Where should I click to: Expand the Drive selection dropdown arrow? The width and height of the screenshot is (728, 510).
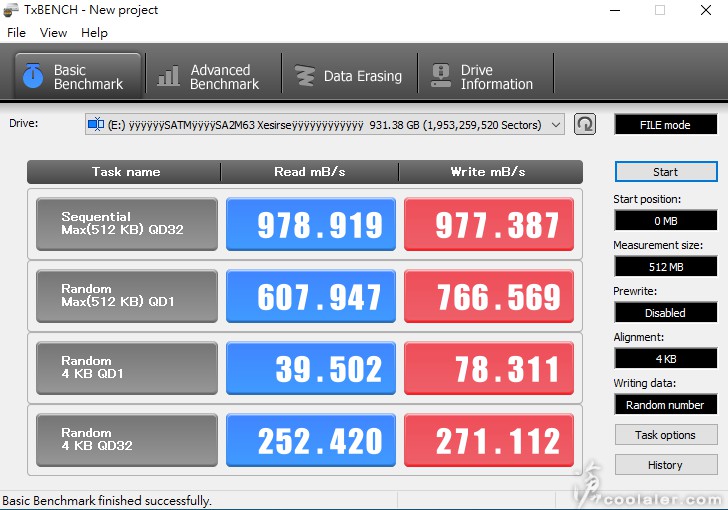[556, 125]
